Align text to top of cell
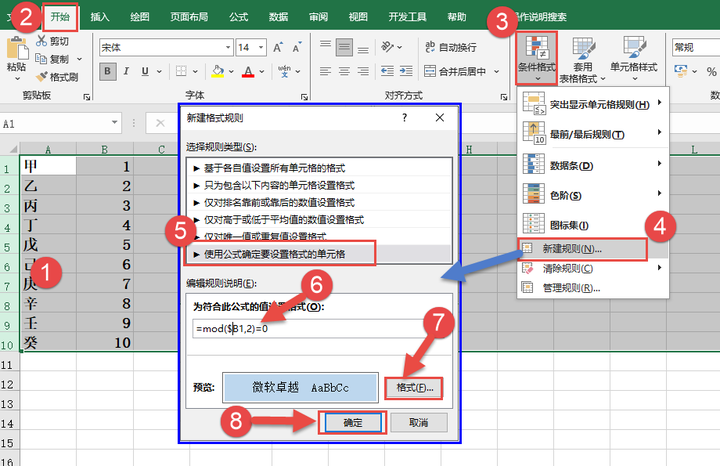Image resolution: width=720 pixels, height=466 pixels. (326, 47)
